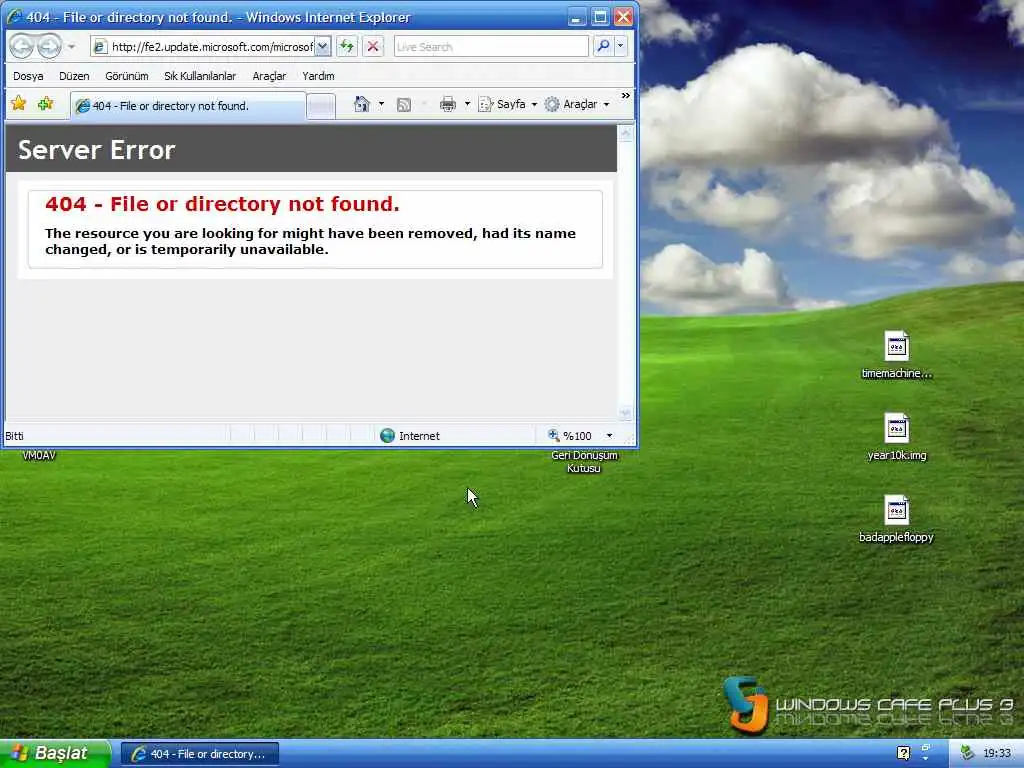Click the red Stop loading icon

coord(373,46)
